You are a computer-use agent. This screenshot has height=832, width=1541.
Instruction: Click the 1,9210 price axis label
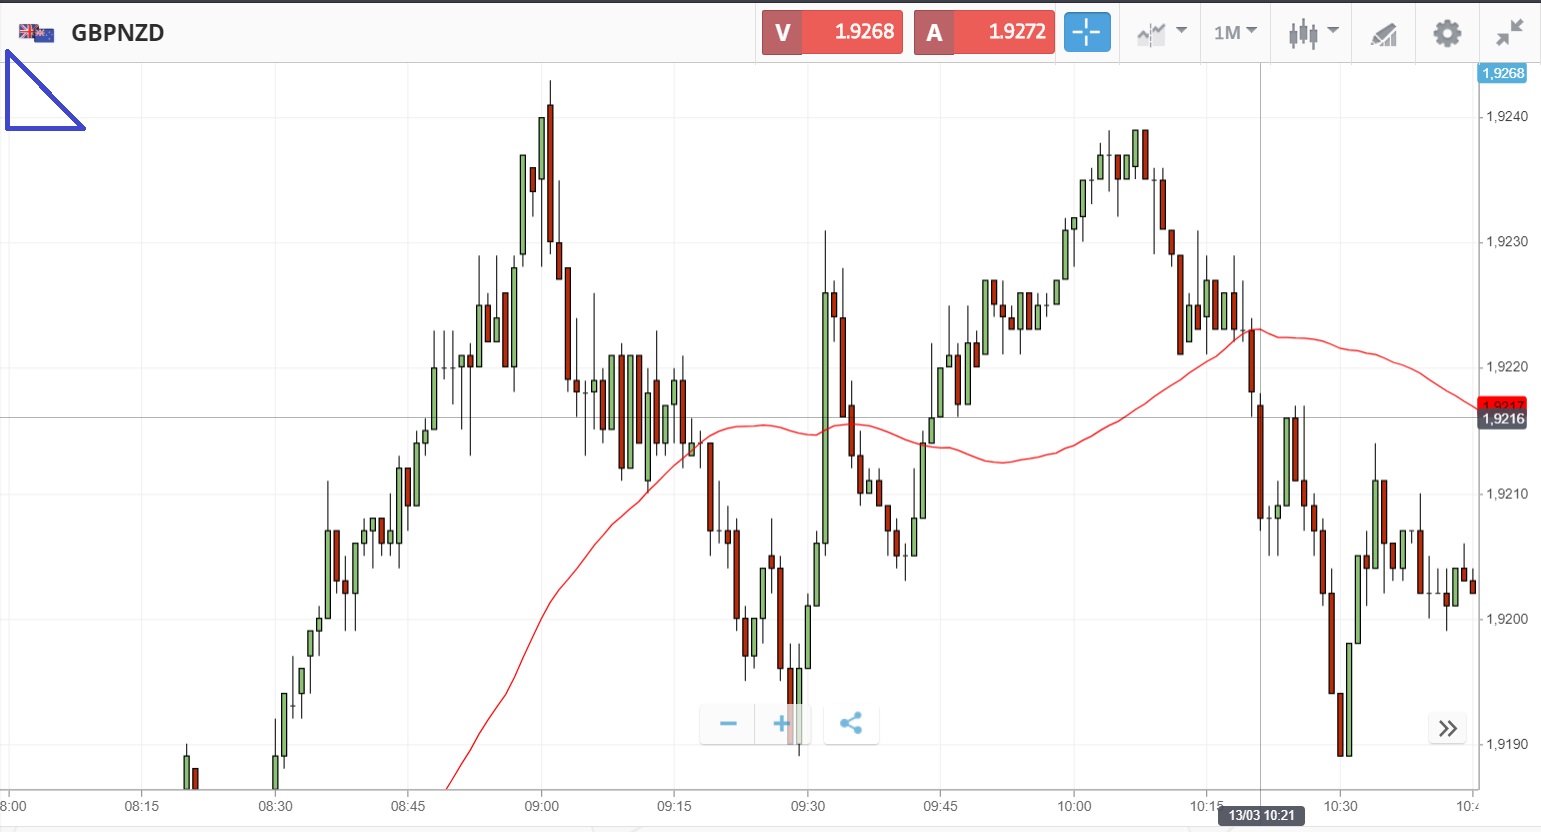coord(1507,493)
